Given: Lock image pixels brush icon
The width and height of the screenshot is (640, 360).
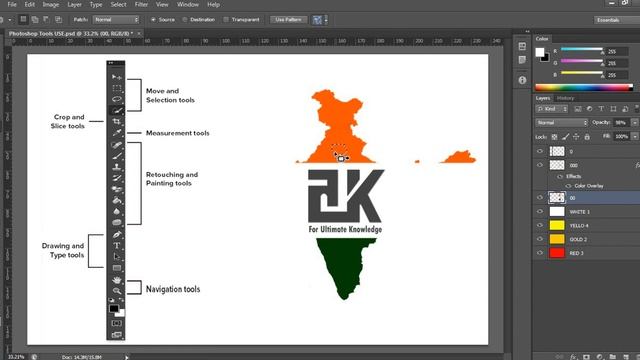Looking at the screenshot, I should coord(565,137).
